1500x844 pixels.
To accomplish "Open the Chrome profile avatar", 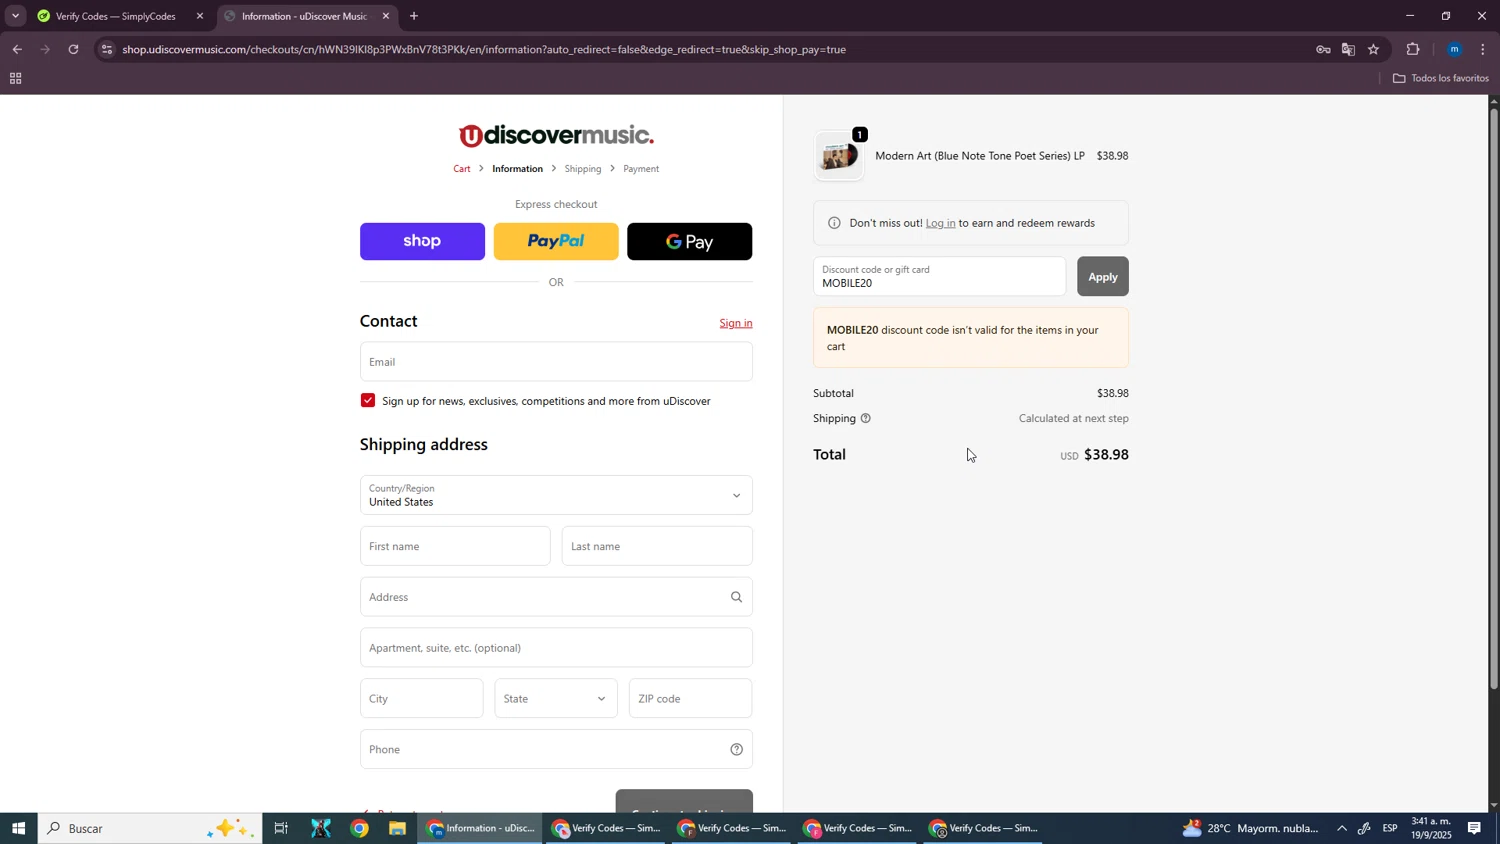I will point(1455,49).
